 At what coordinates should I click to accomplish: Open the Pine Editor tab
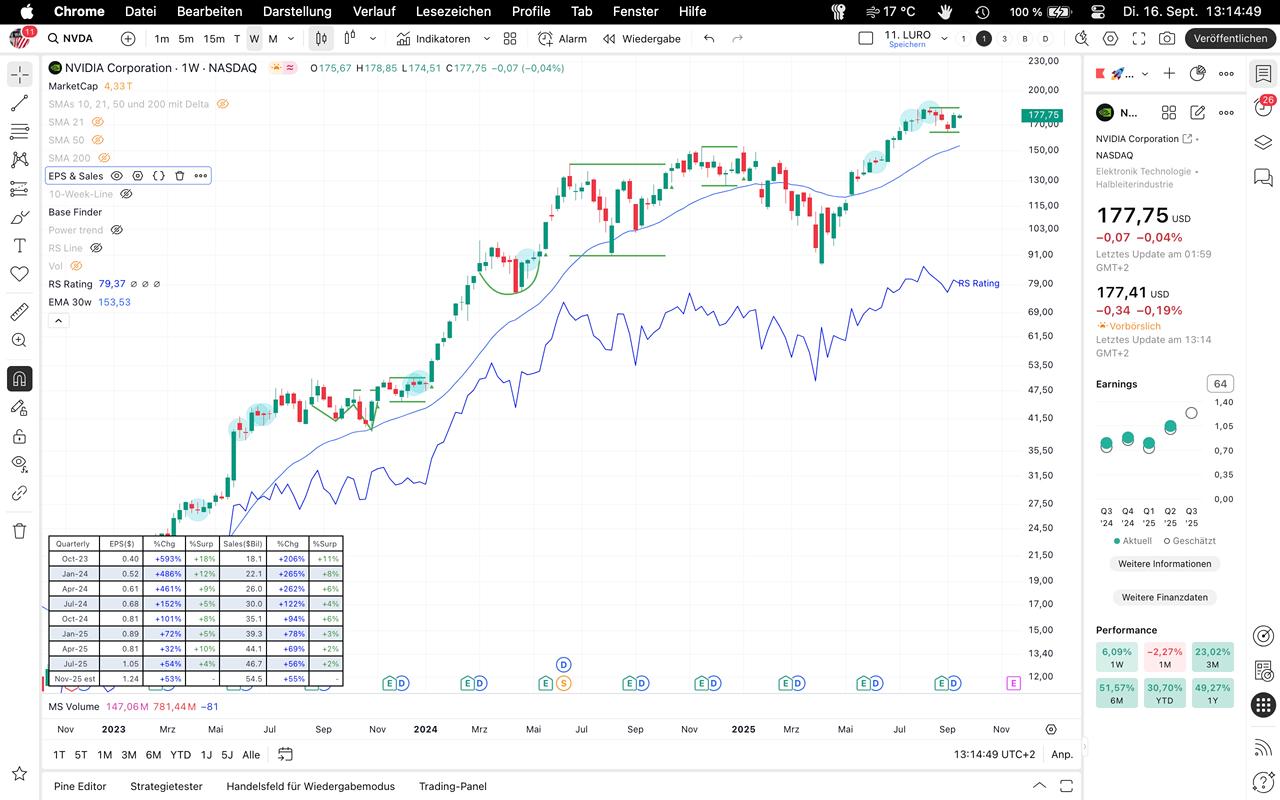point(80,786)
